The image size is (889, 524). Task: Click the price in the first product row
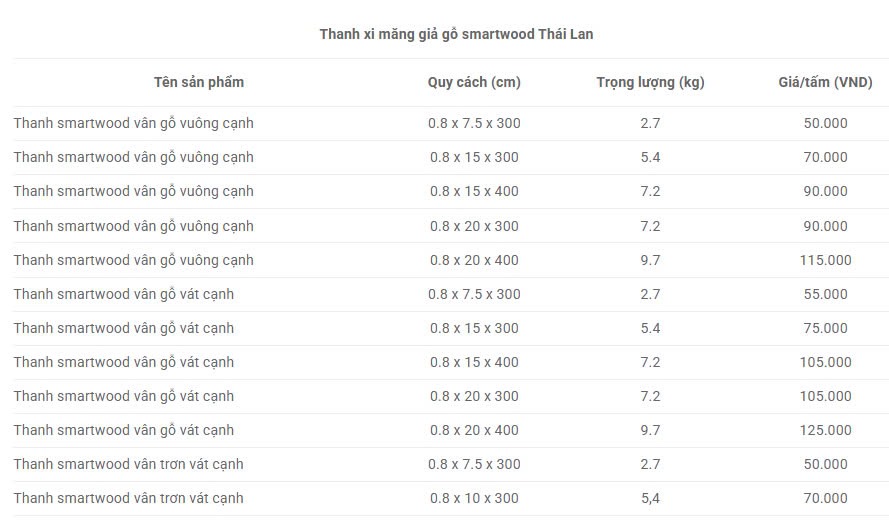point(825,123)
